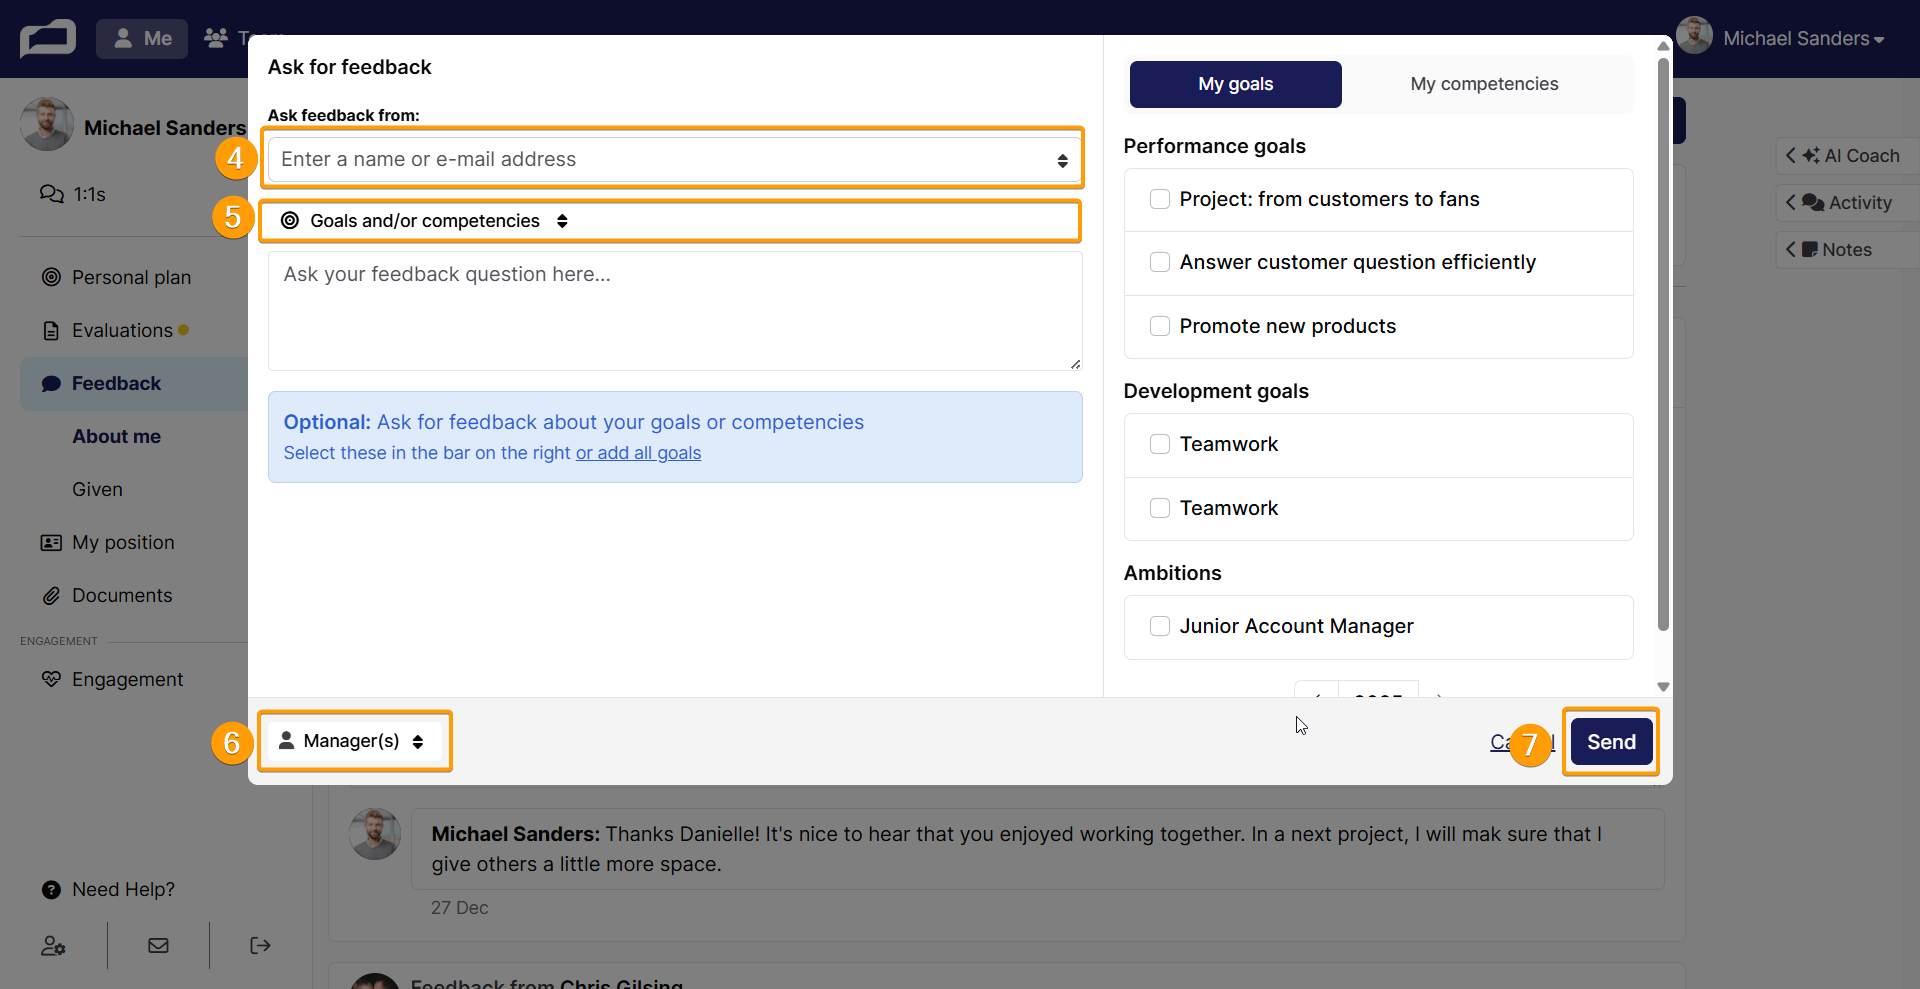Switch to My goals tab

(x=1235, y=84)
